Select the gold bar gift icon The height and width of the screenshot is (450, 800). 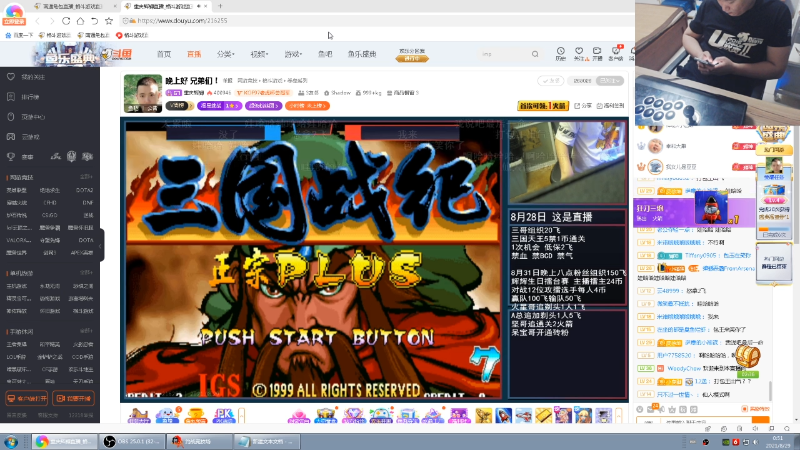coord(543,415)
